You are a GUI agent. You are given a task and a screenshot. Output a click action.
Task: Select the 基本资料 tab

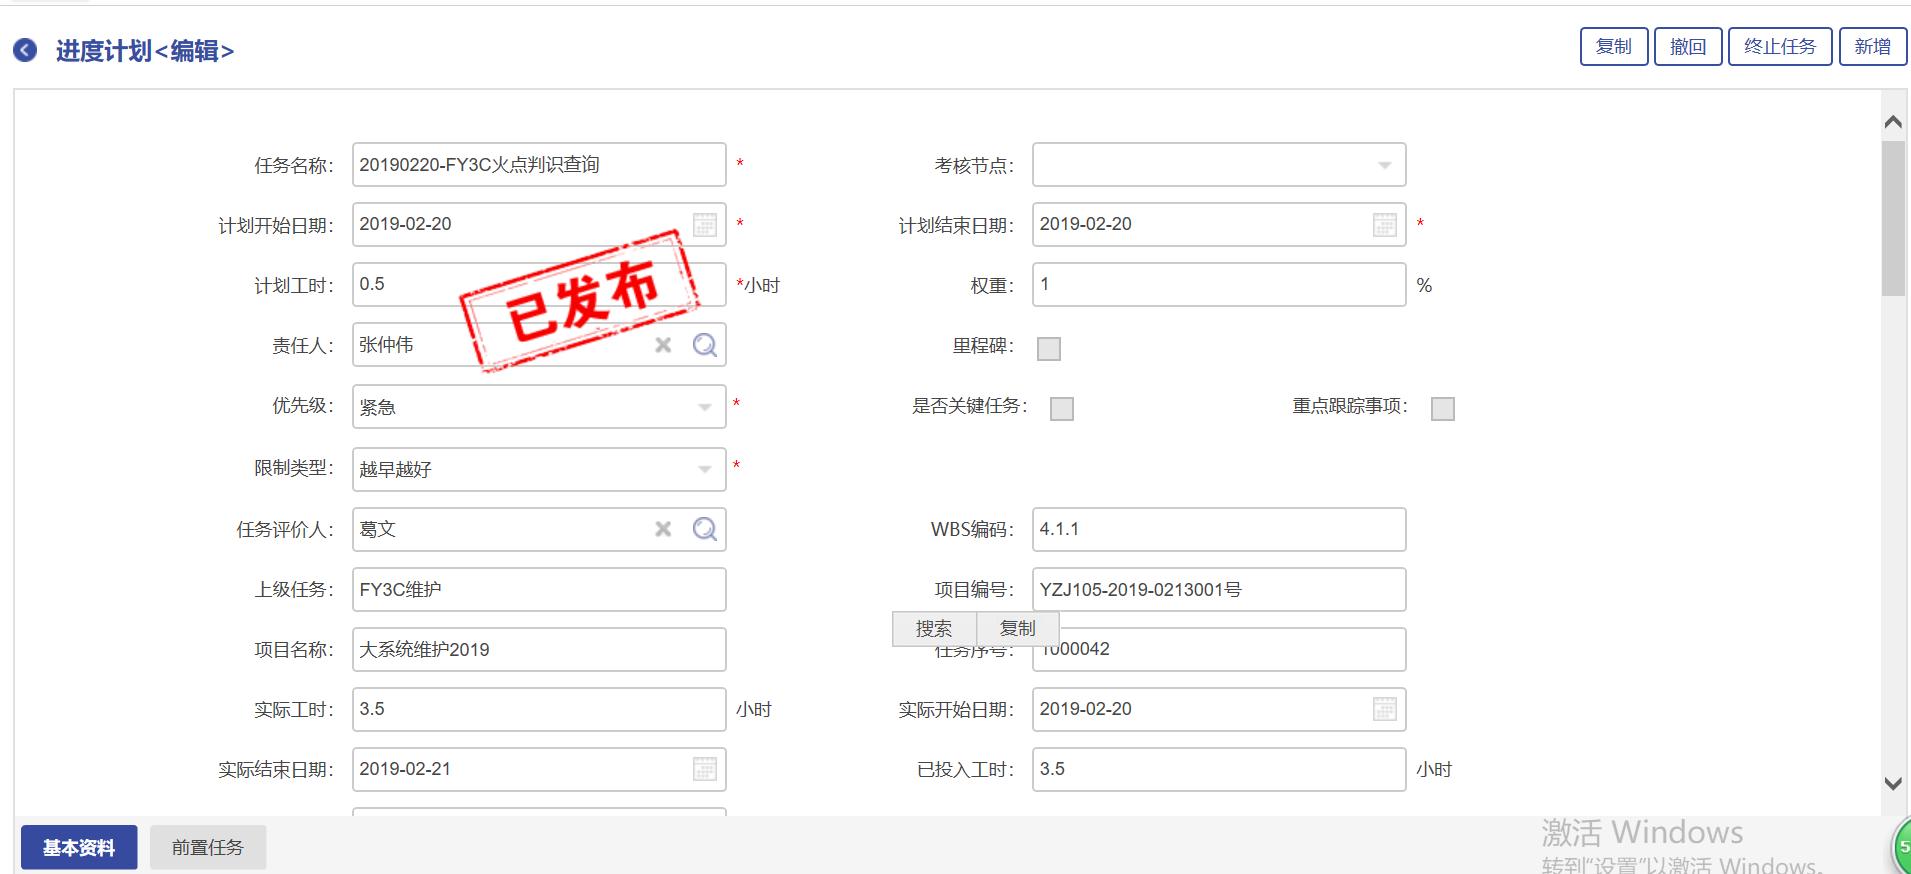click(x=79, y=847)
